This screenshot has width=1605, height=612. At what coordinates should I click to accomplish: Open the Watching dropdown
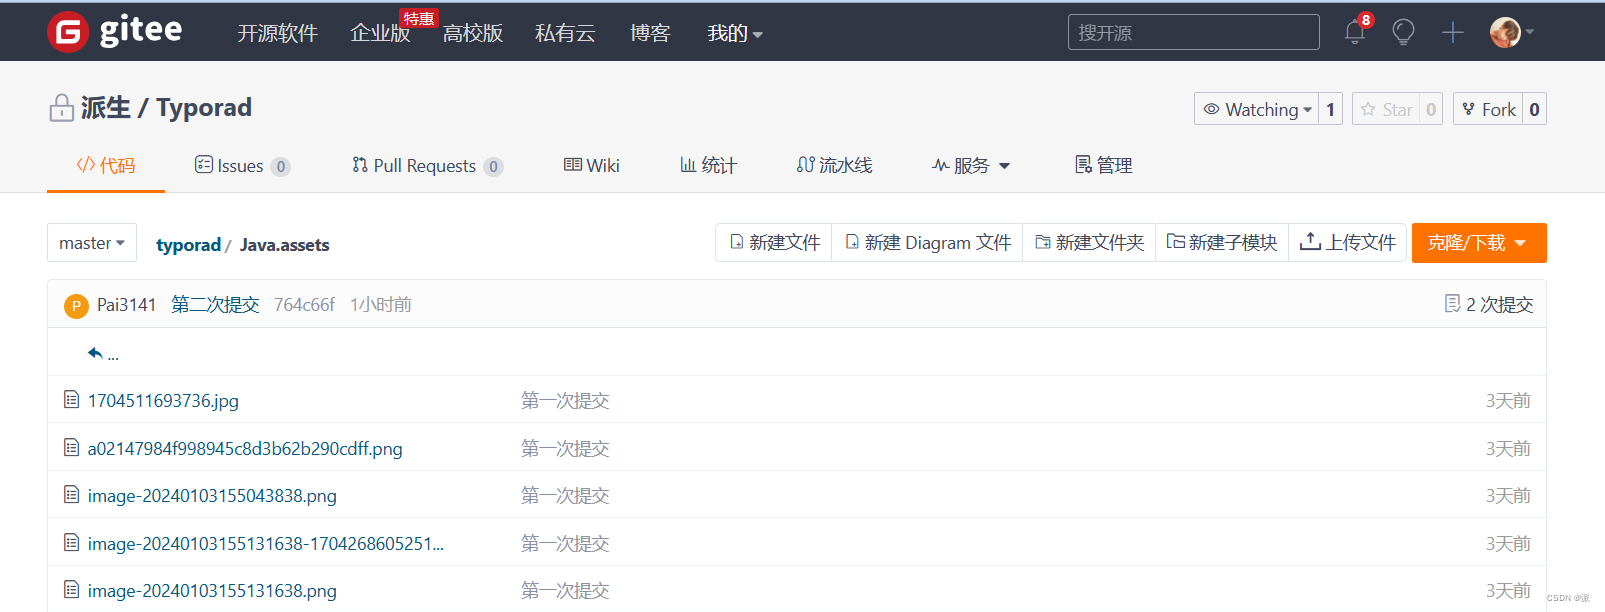tap(1257, 109)
